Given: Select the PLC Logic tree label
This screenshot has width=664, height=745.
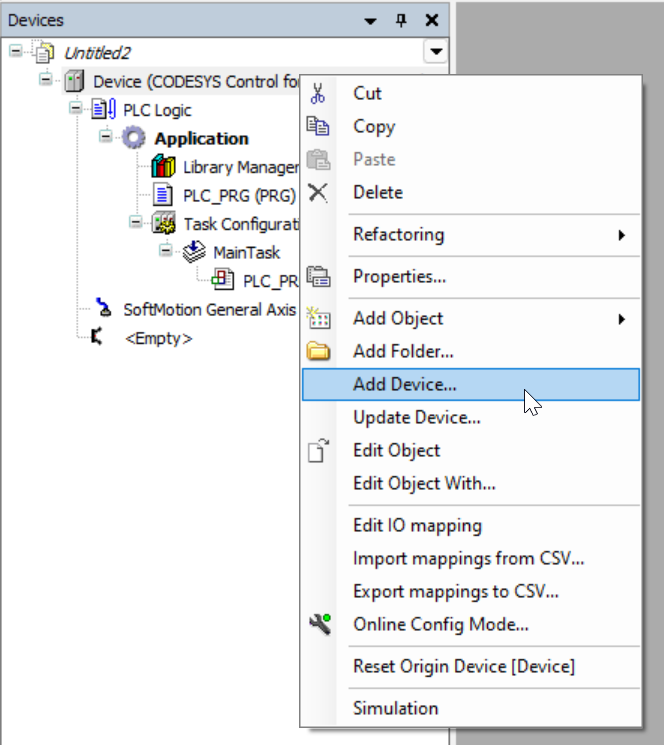Looking at the screenshot, I should (157, 110).
